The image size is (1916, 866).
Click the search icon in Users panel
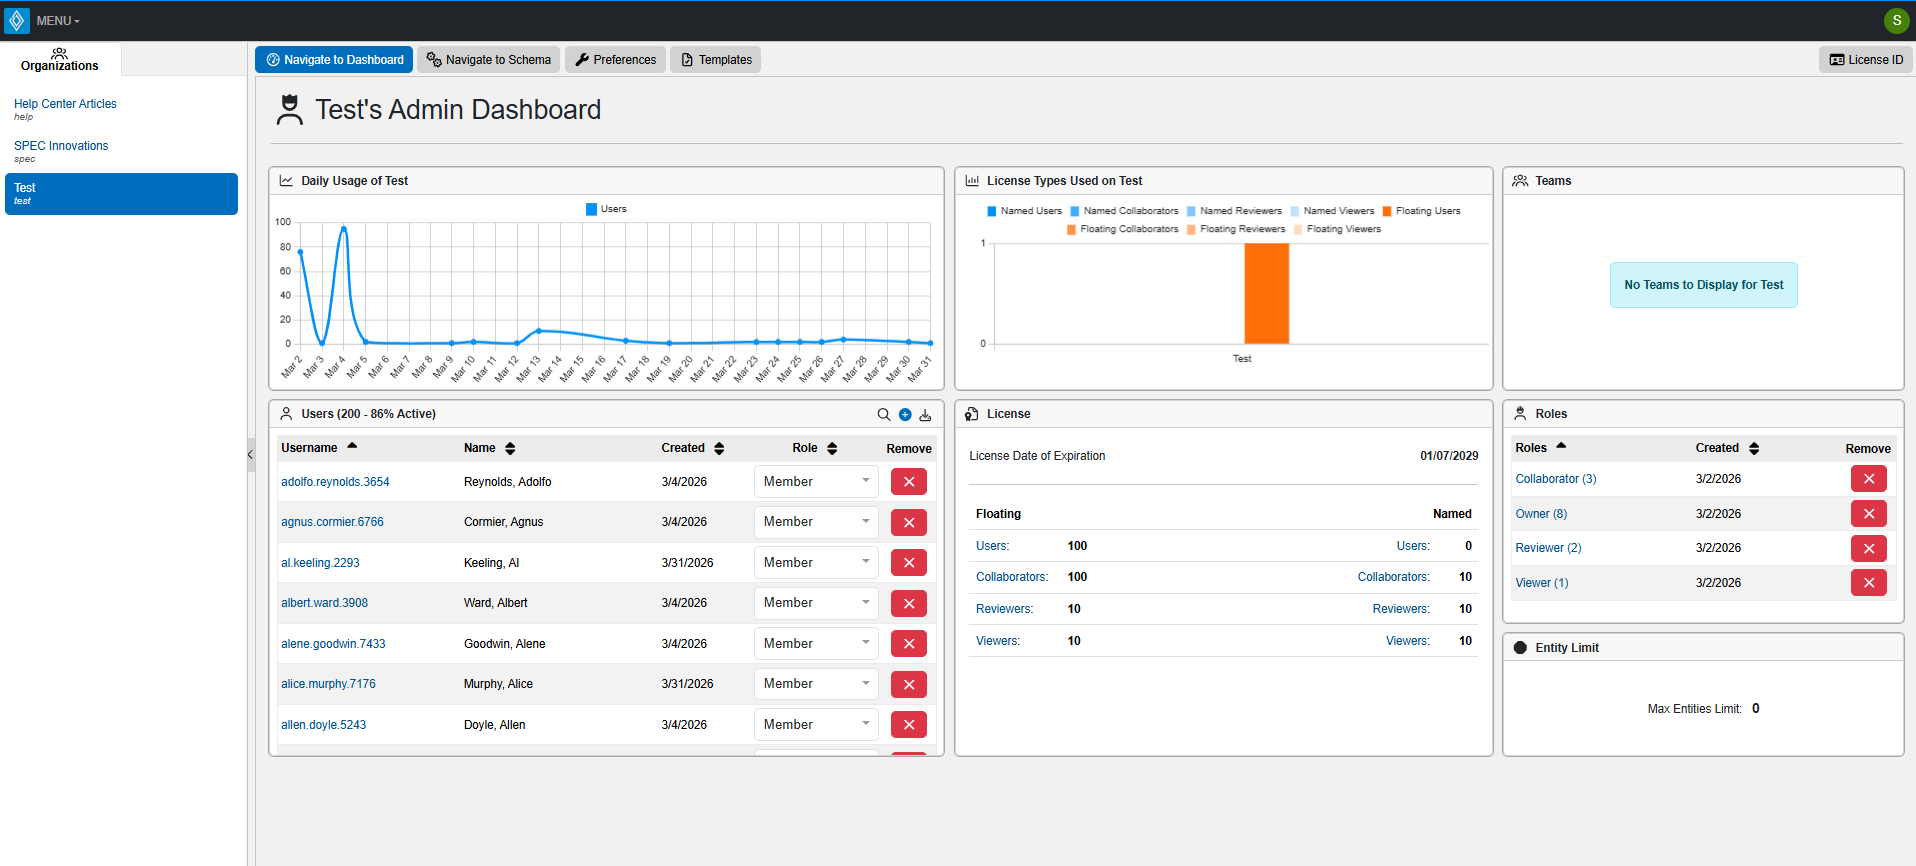(883, 415)
